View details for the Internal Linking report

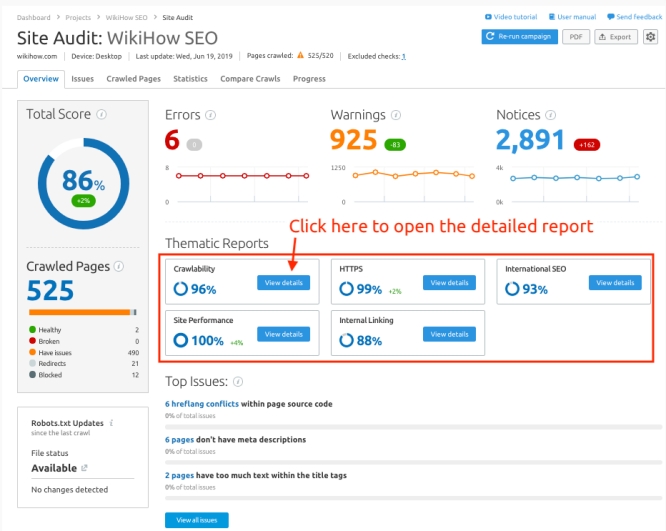point(449,334)
